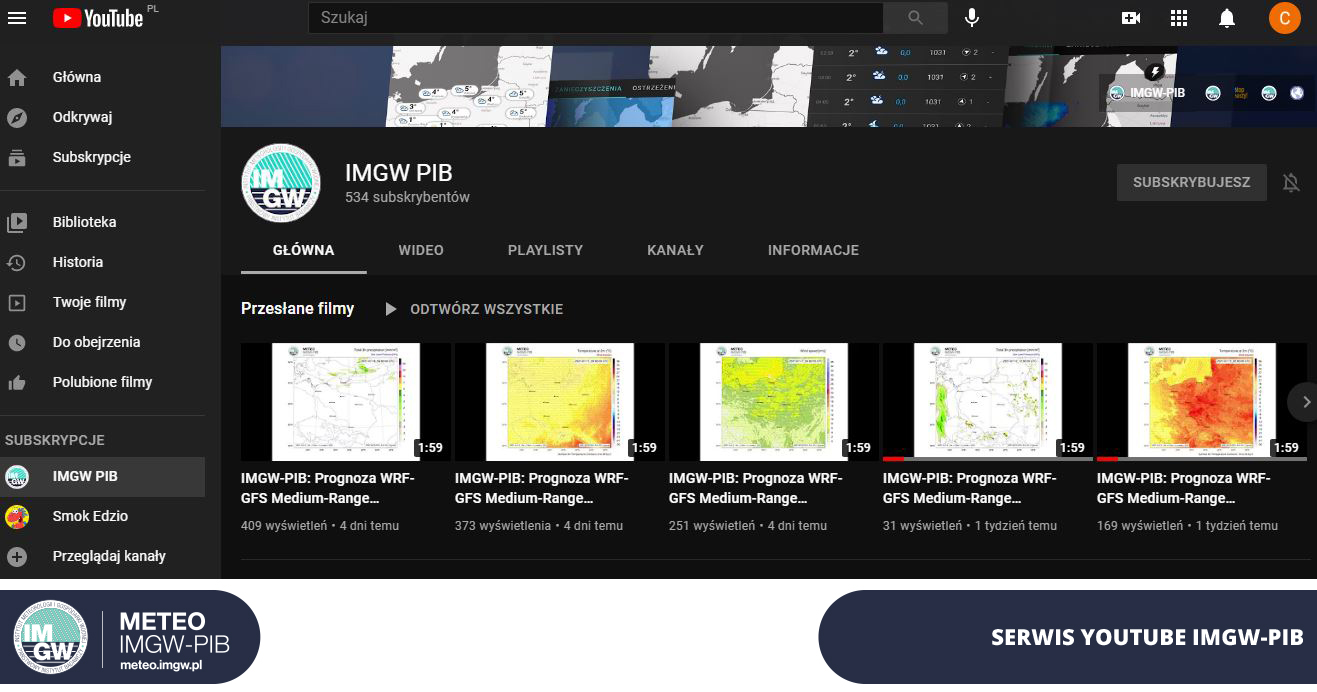1317x692 pixels.
Task: Click the title of the 169 wyświetleń video
Action: point(1184,488)
